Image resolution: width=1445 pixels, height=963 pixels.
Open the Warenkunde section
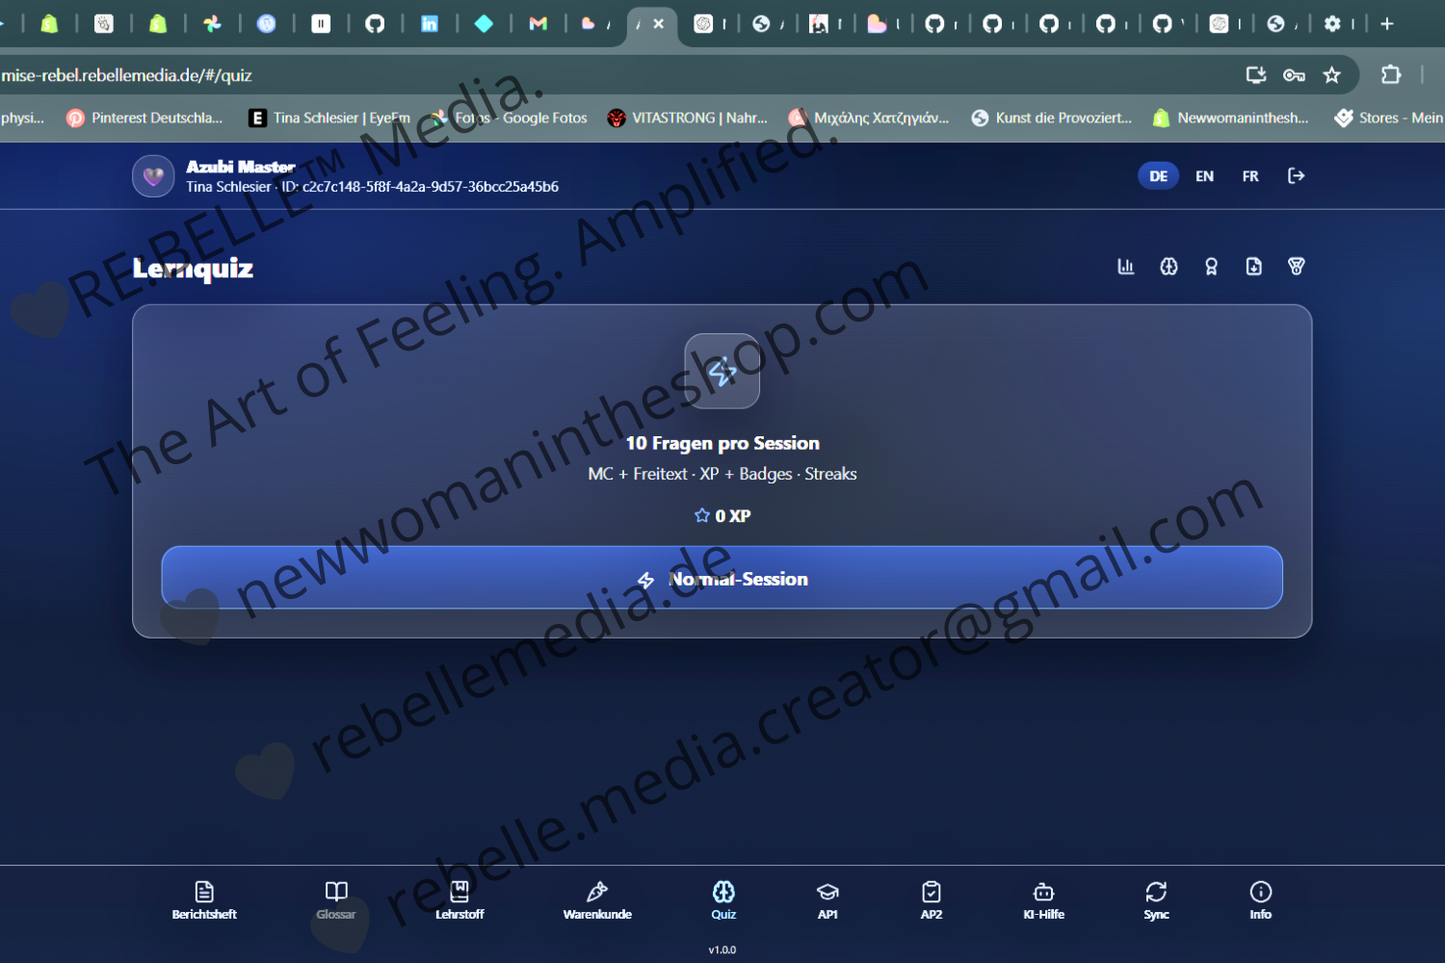coord(597,899)
